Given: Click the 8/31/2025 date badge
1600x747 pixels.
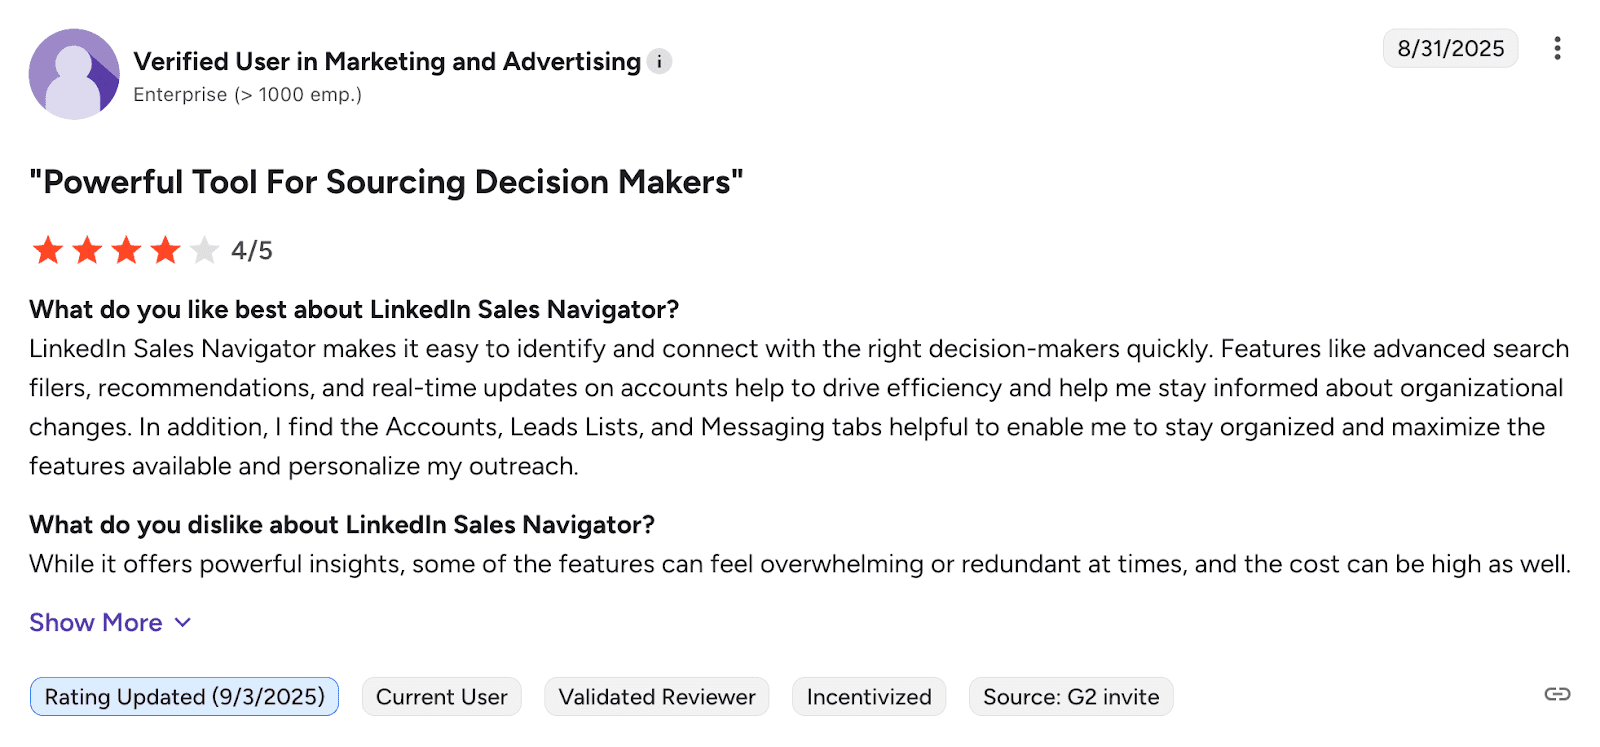Looking at the screenshot, I should click(x=1450, y=48).
